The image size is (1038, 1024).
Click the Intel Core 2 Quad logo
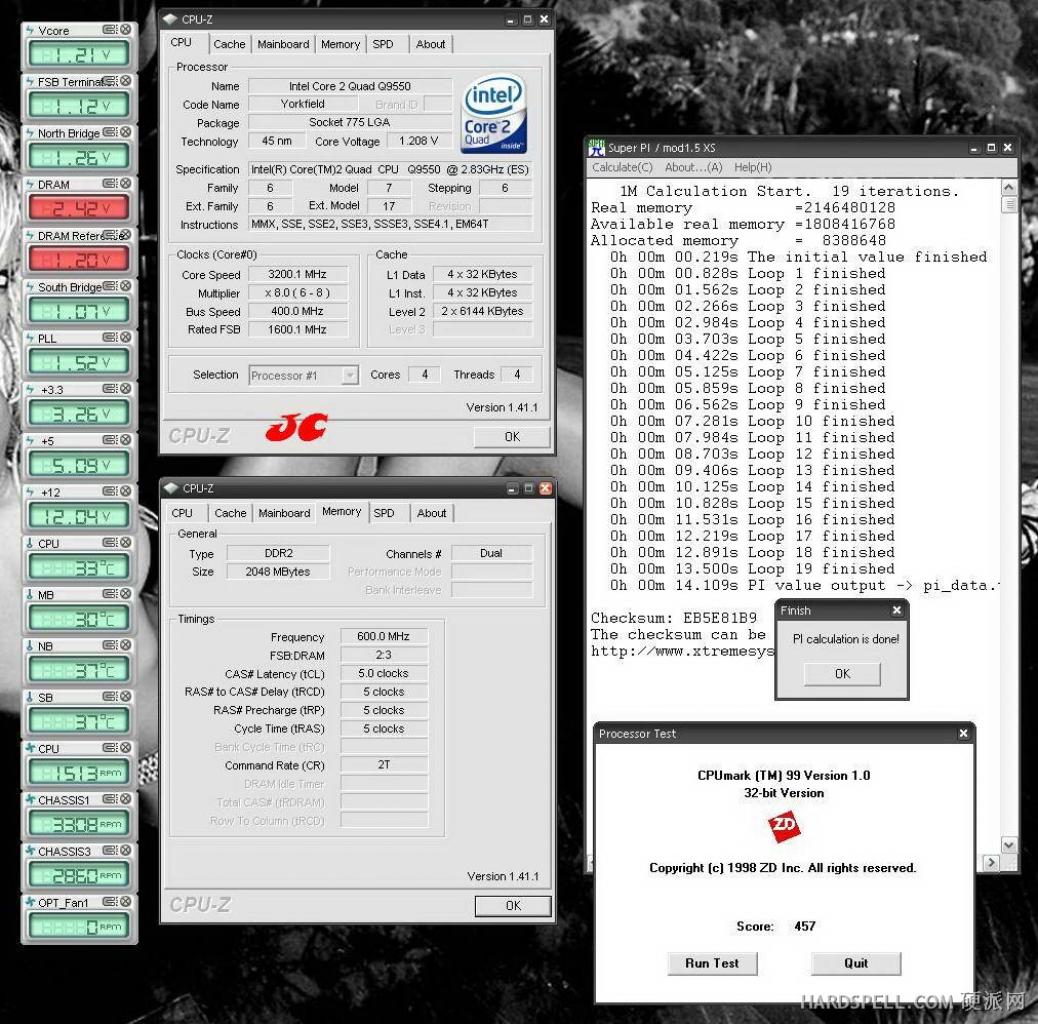[x=495, y=114]
